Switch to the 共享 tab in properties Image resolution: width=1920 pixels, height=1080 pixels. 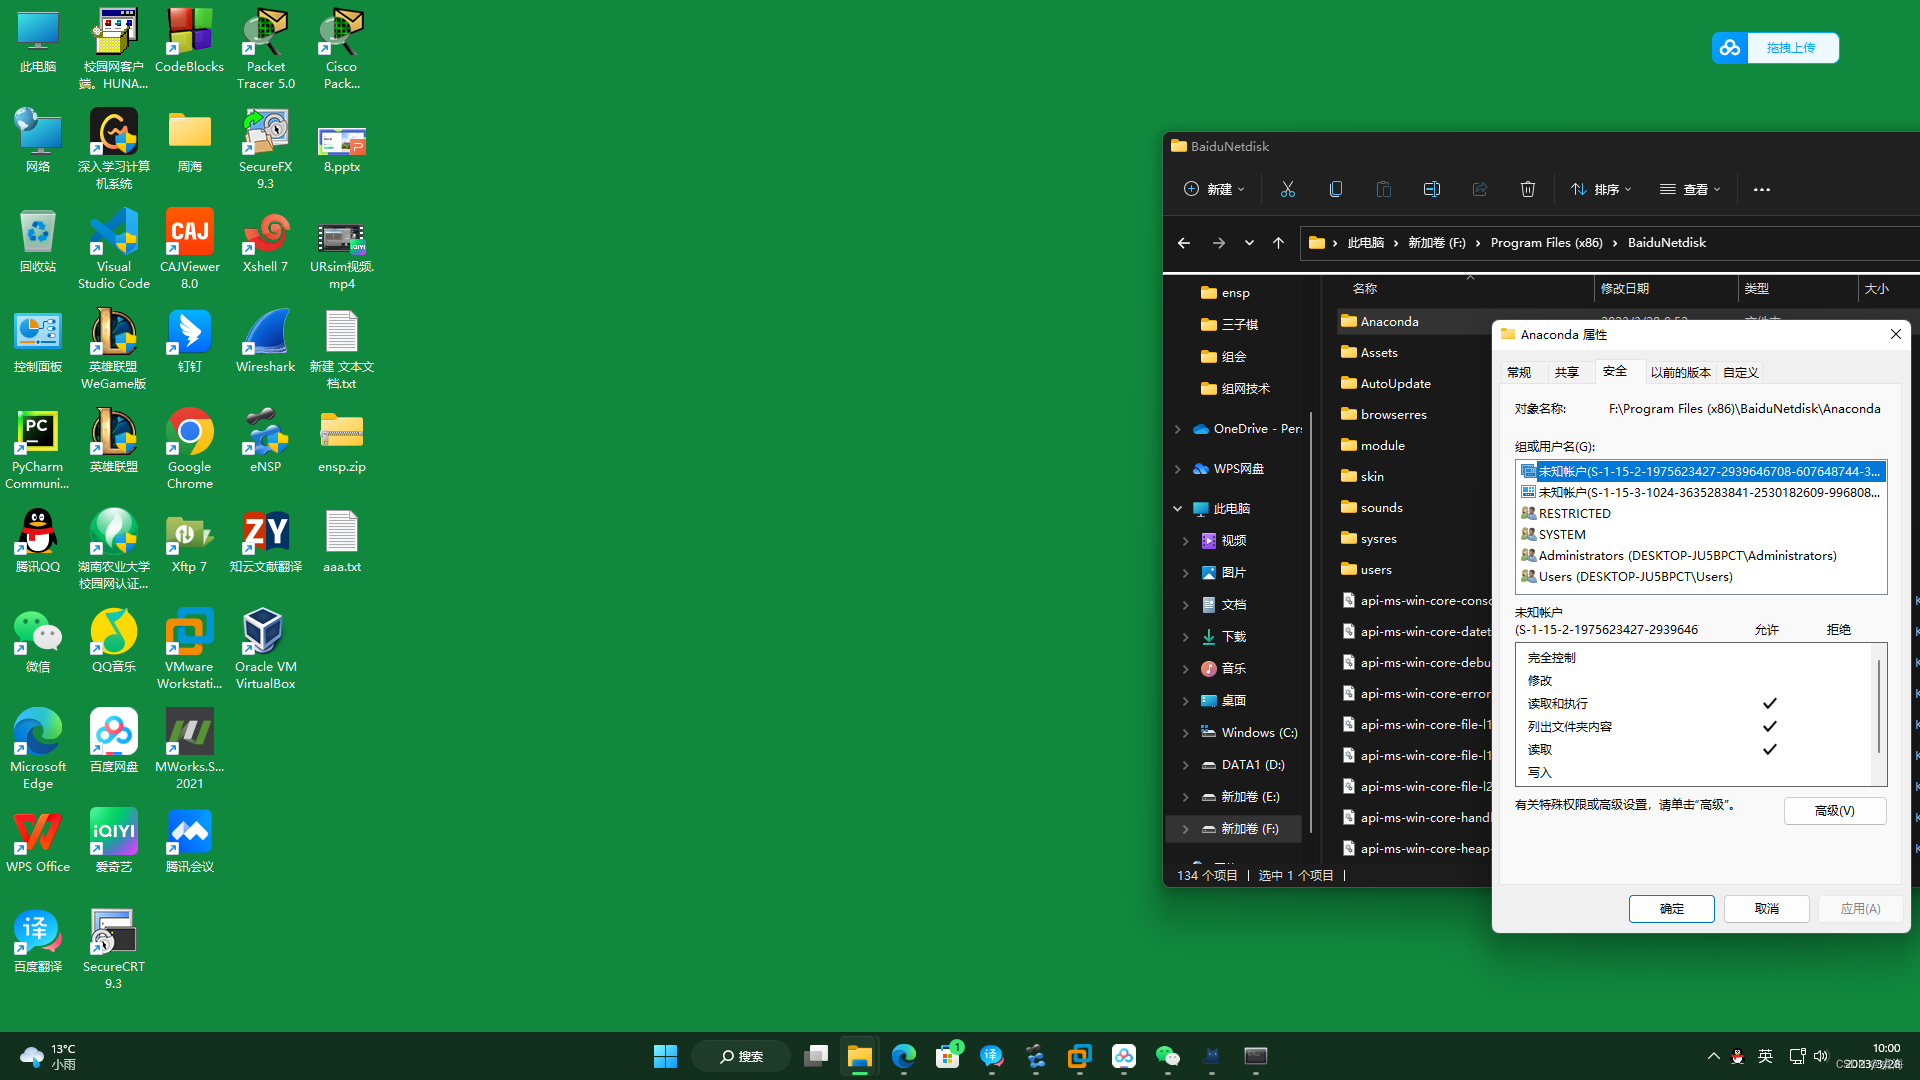tap(1566, 372)
